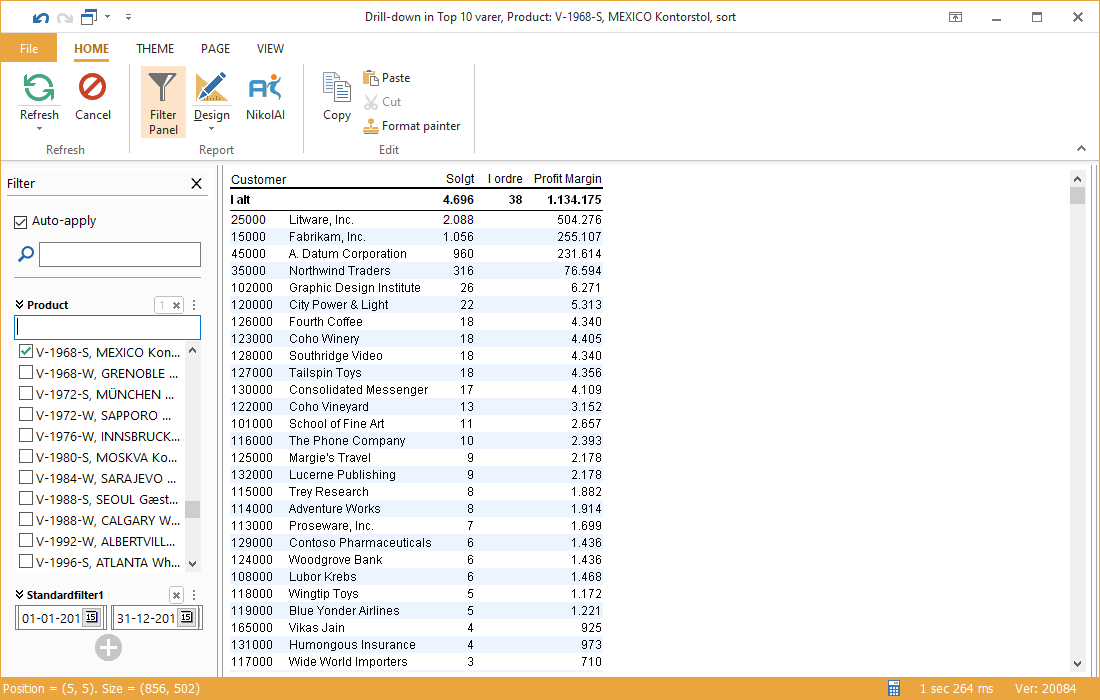Open the end date calendar picker

click(x=187, y=617)
